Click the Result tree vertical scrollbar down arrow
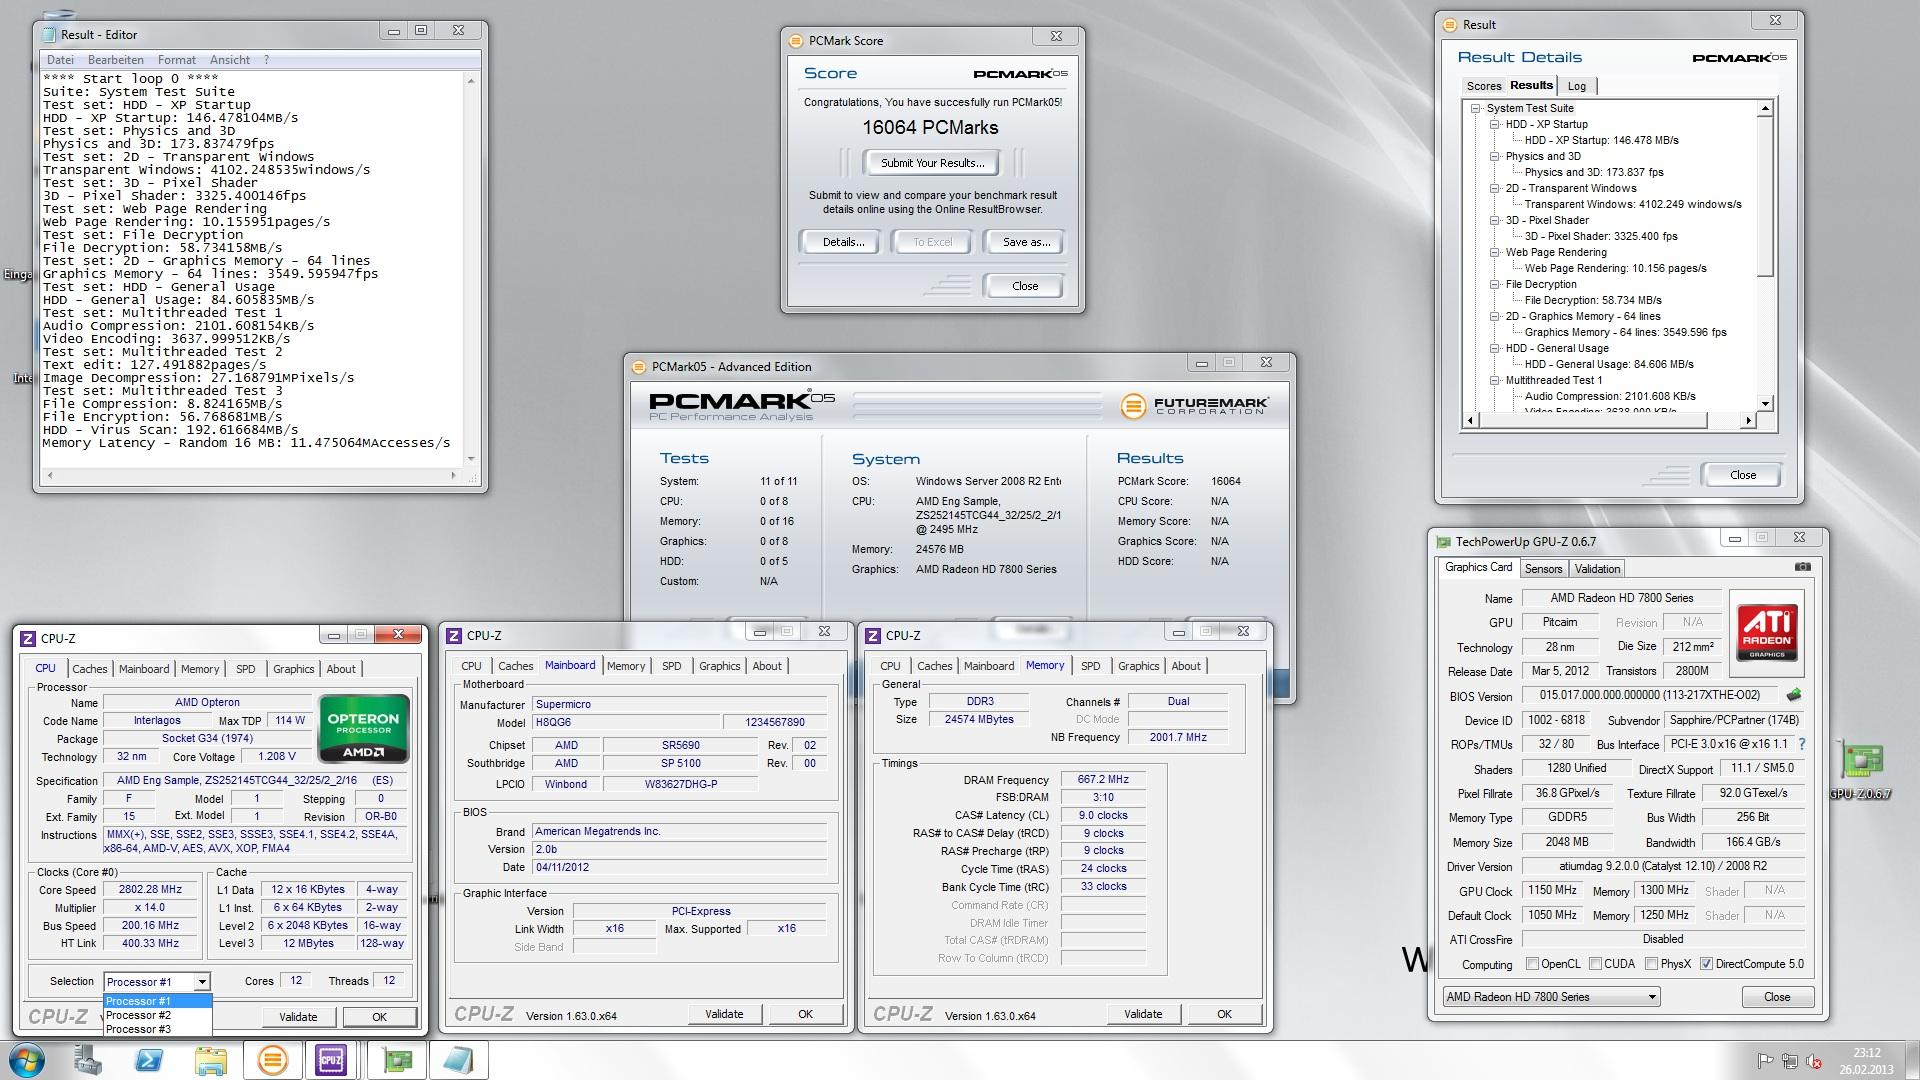Screen dimensions: 1920x1080 1765,404
